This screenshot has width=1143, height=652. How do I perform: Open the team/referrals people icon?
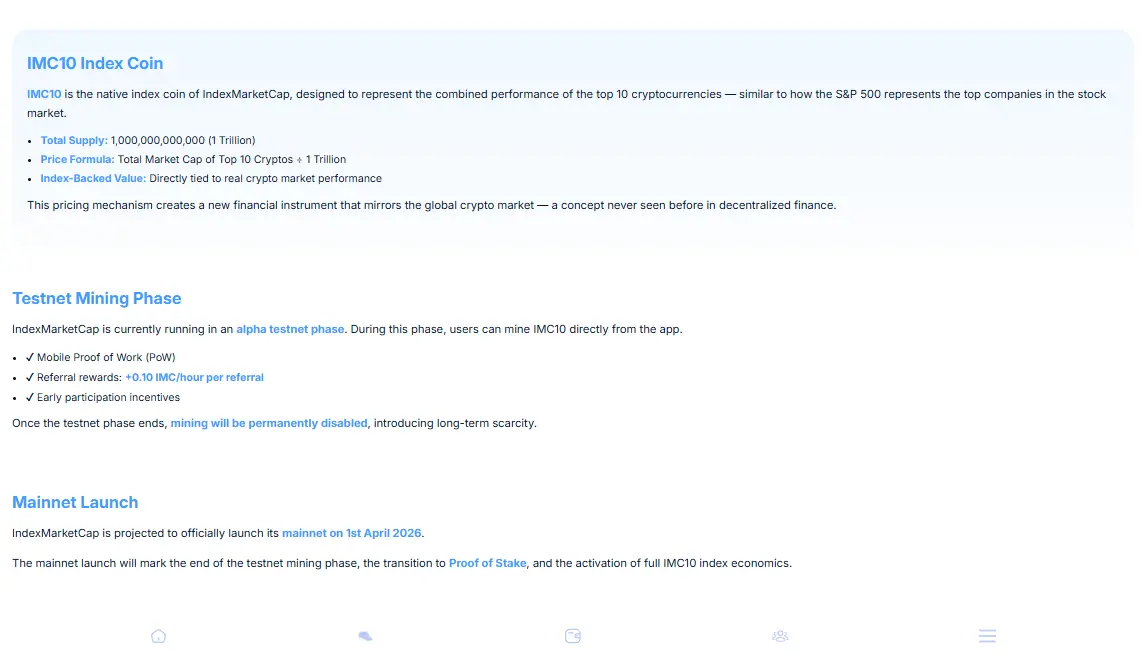click(x=780, y=636)
